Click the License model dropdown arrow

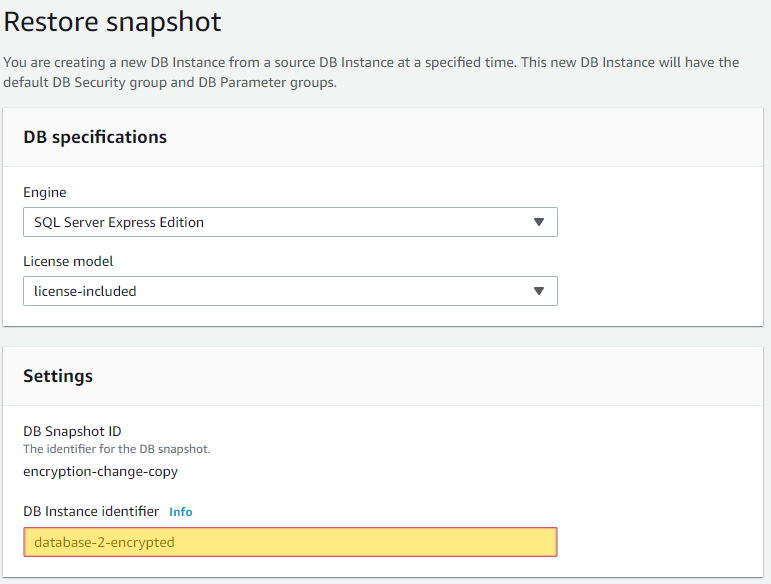click(538, 291)
